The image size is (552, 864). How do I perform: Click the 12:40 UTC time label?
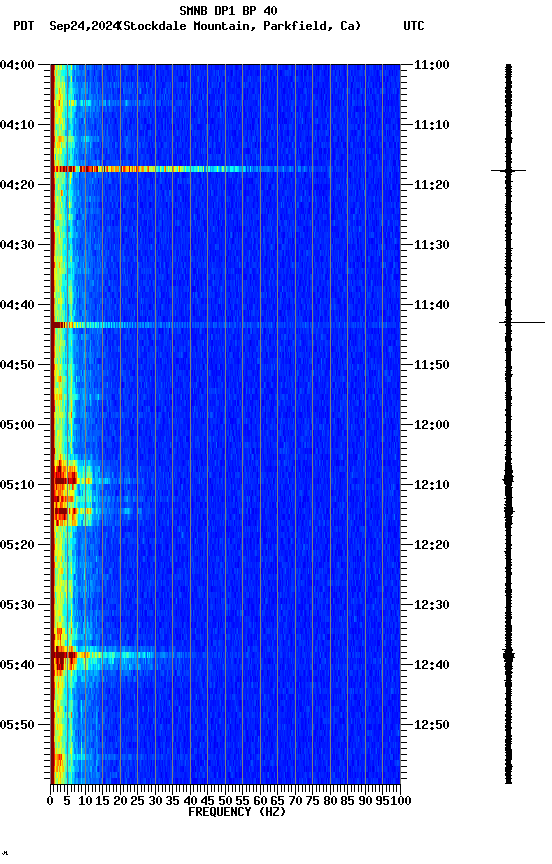pos(431,665)
